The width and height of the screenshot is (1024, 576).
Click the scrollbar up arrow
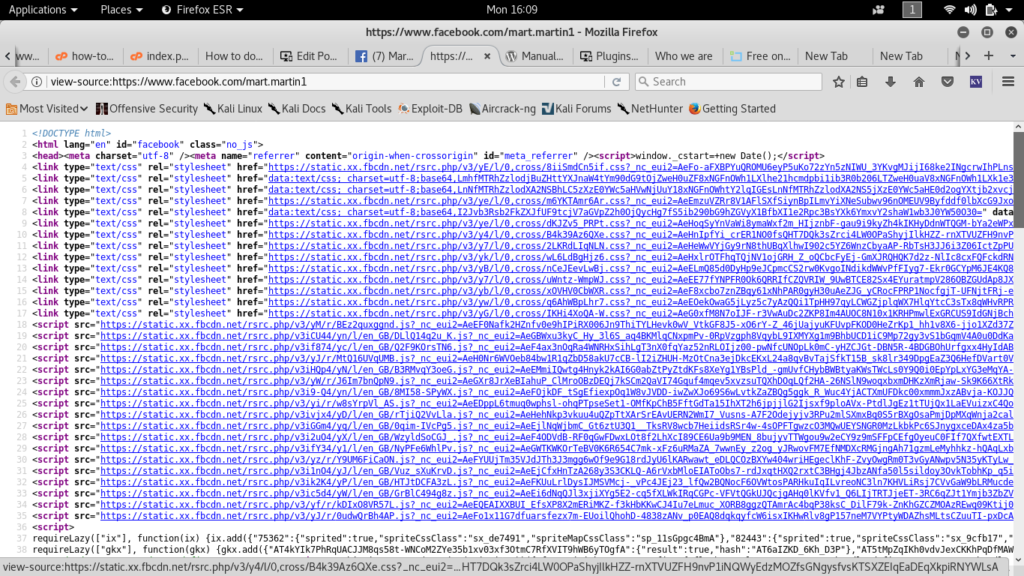coord(1018,127)
